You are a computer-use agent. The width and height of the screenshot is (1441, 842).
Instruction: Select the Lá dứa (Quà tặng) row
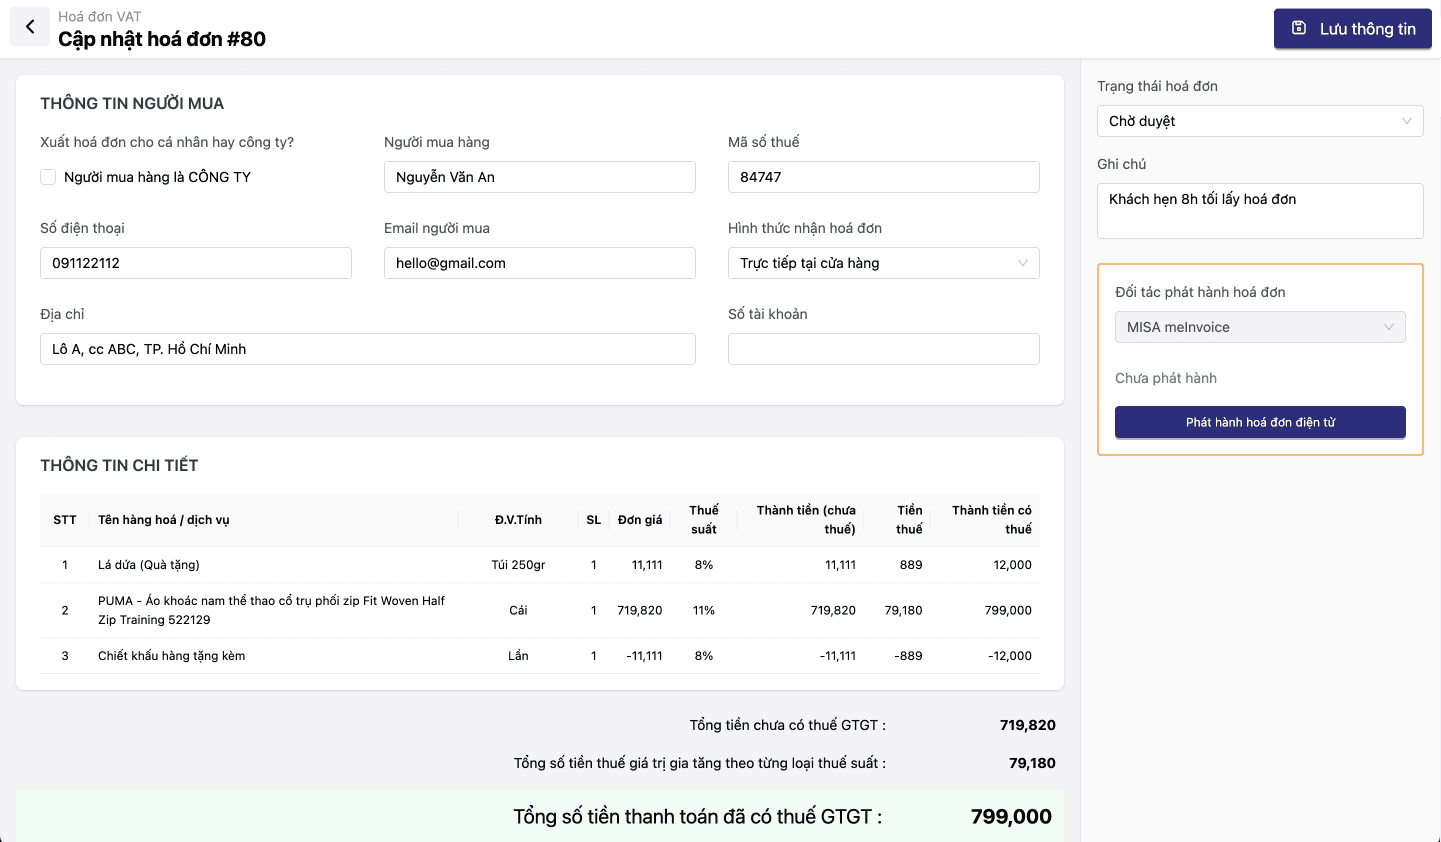[x=149, y=565]
